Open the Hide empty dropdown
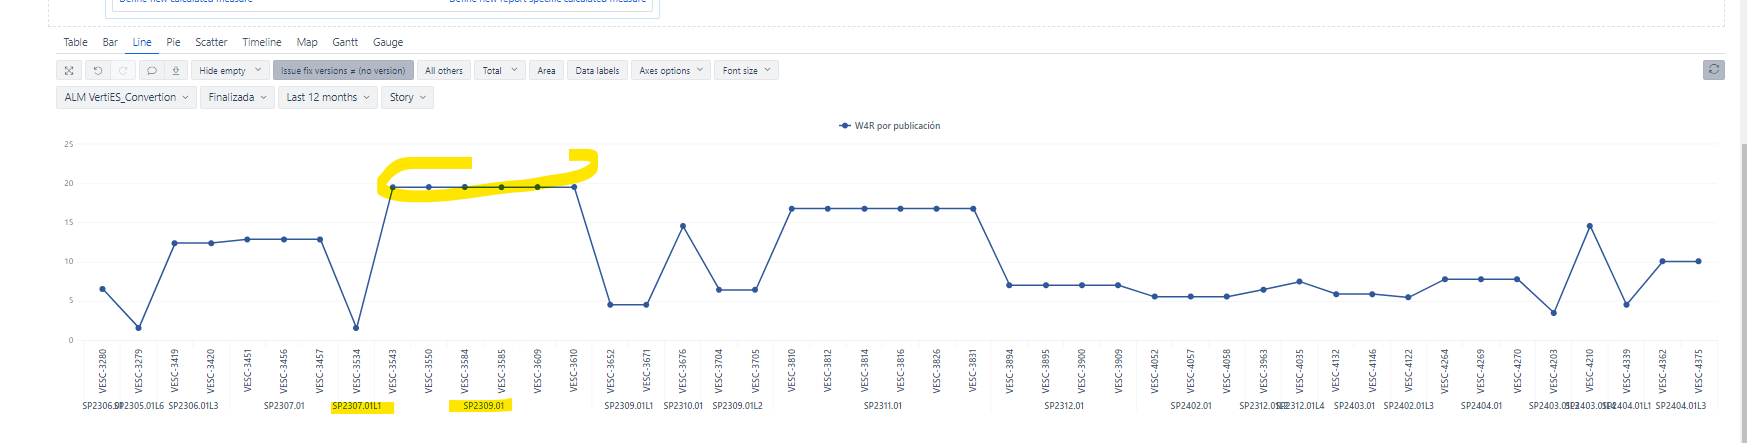 point(230,71)
